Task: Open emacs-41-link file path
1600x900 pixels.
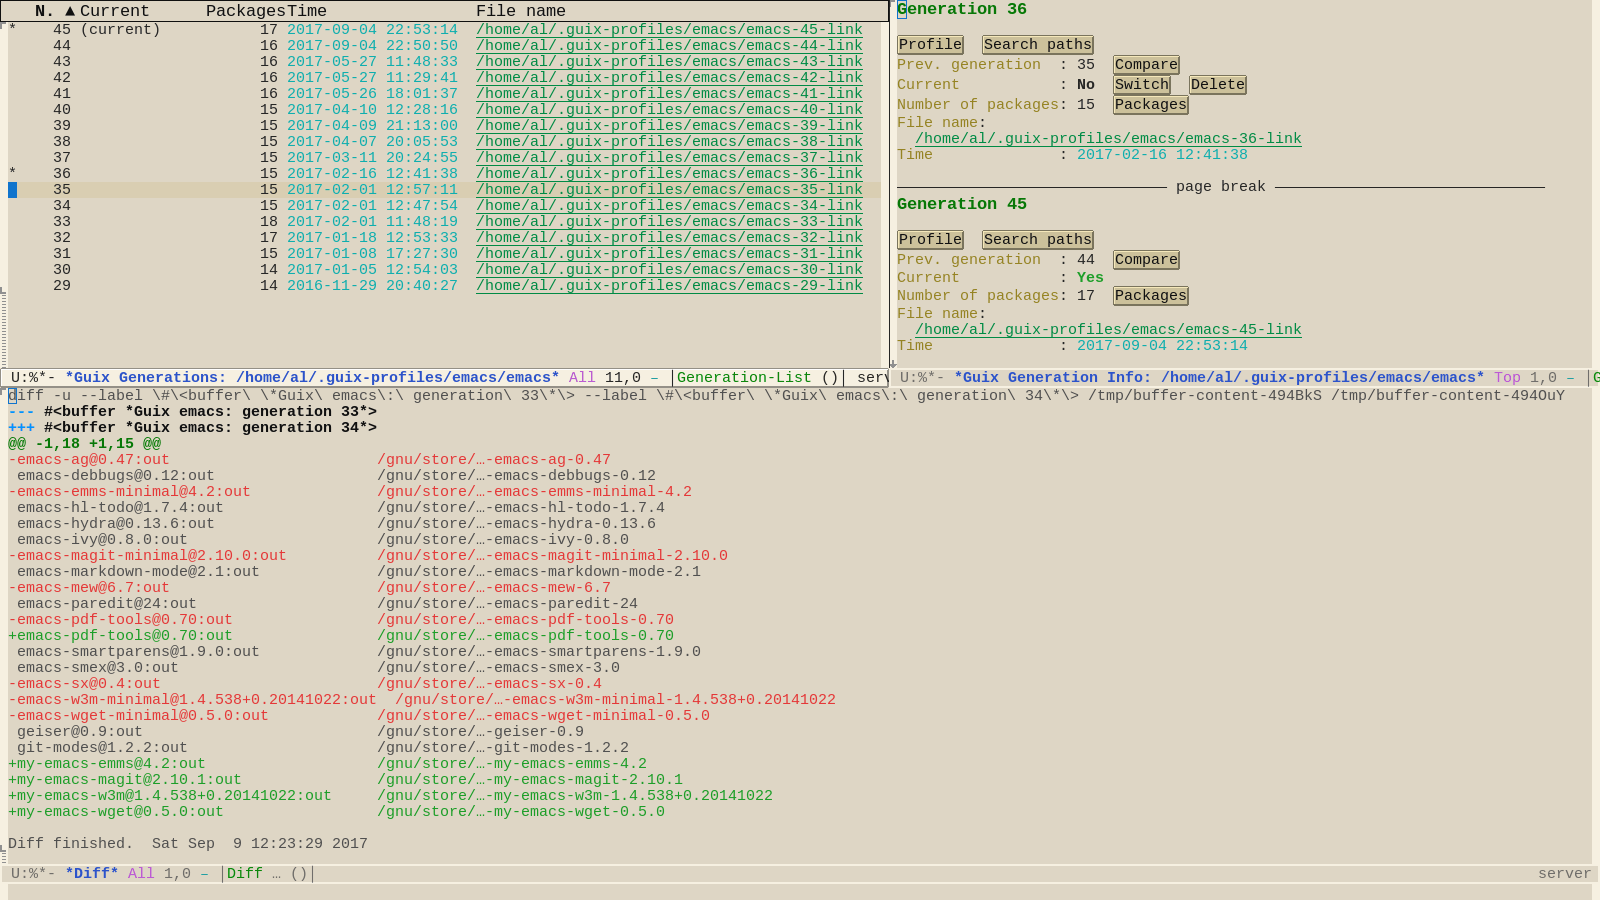Action: pyautogui.click(x=669, y=94)
